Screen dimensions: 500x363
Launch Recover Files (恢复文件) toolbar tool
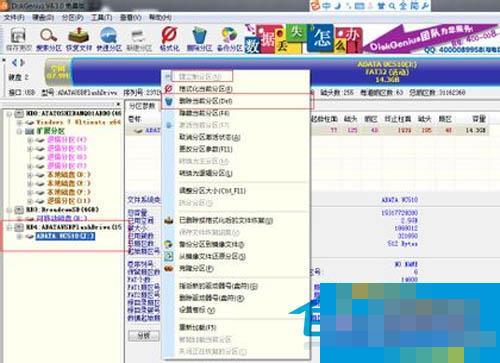tap(79, 39)
